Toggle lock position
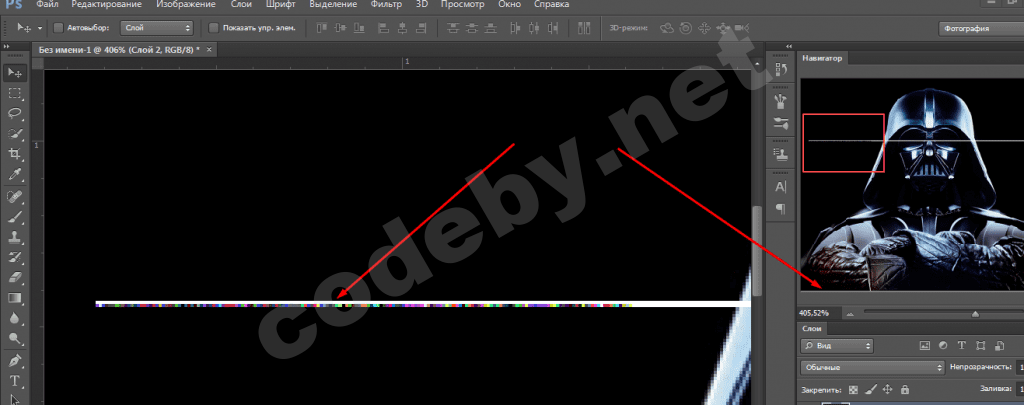This screenshot has height=405, width=1024. click(x=888, y=390)
